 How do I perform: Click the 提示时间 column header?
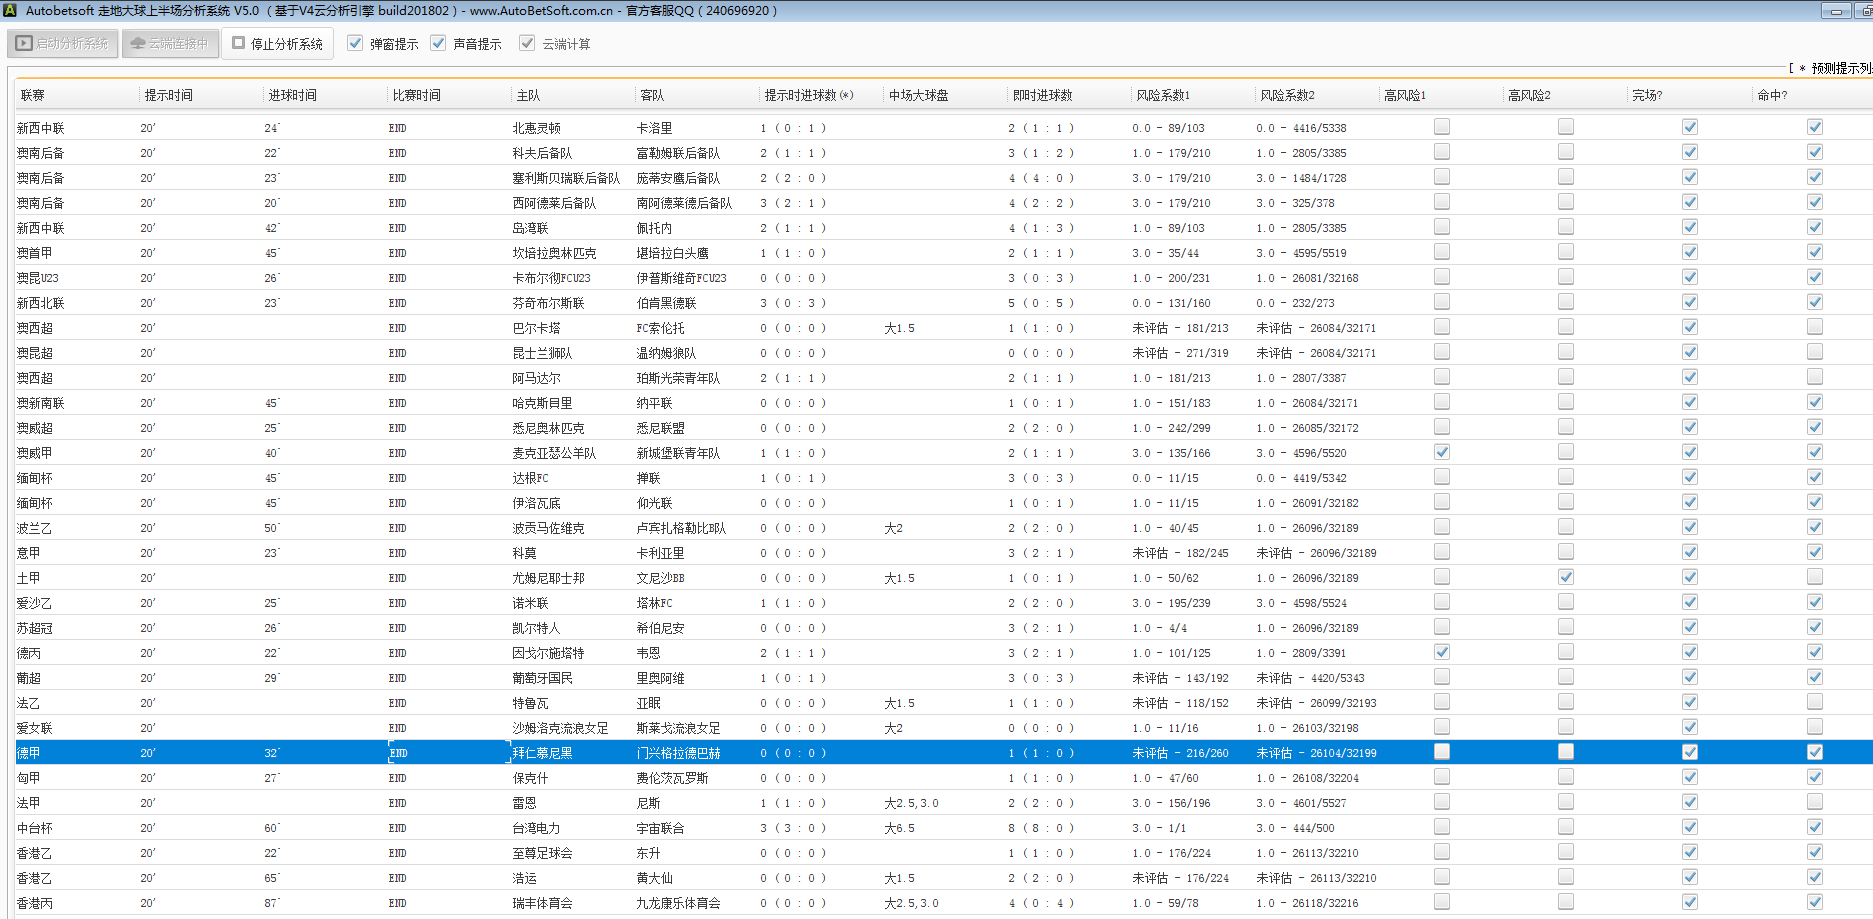coord(168,95)
